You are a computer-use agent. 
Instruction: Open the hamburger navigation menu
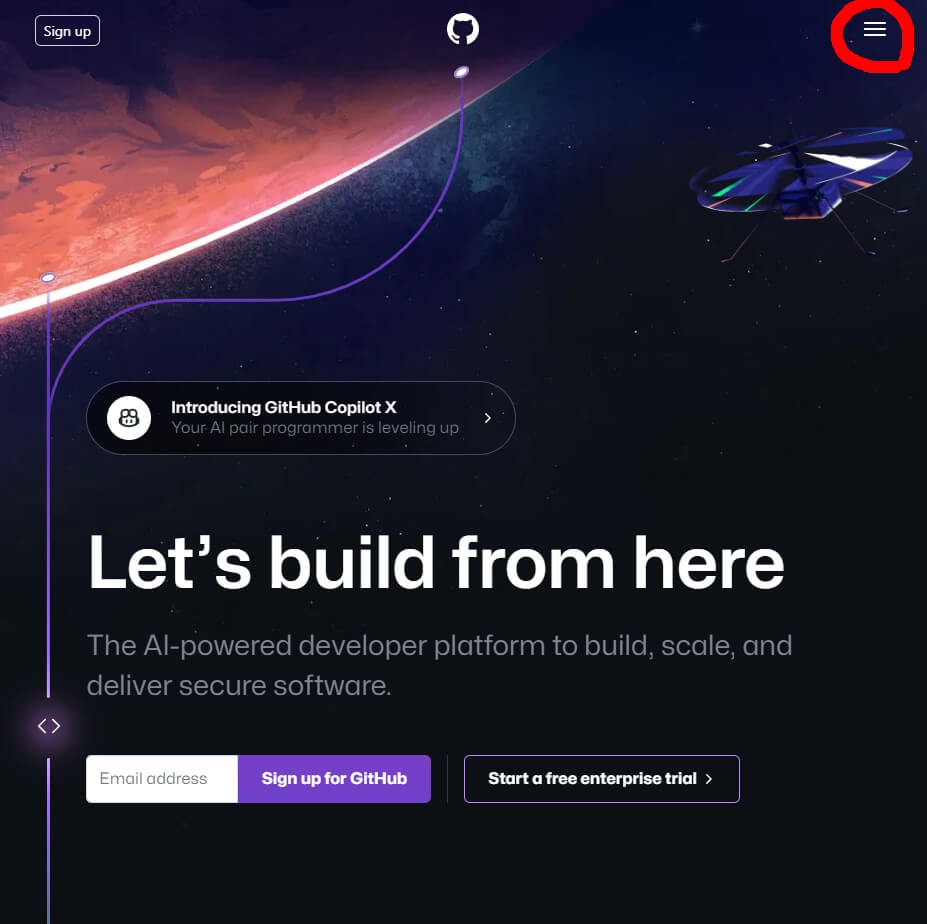pos(874,30)
